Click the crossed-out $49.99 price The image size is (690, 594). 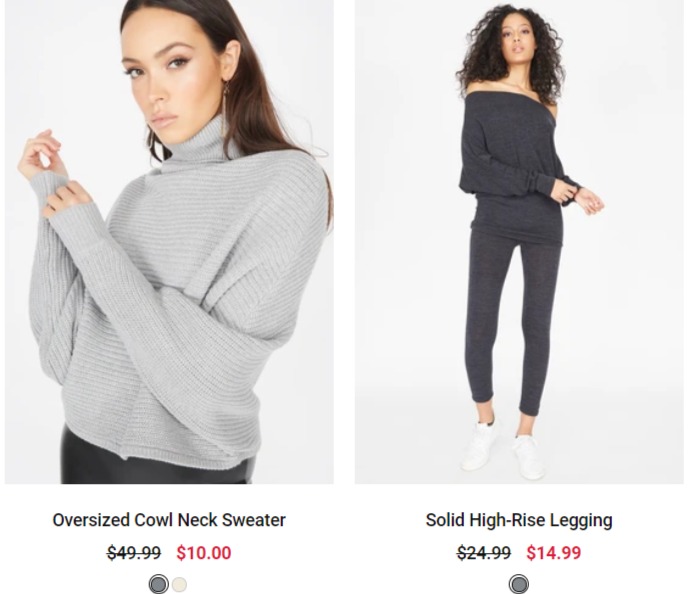tap(134, 553)
